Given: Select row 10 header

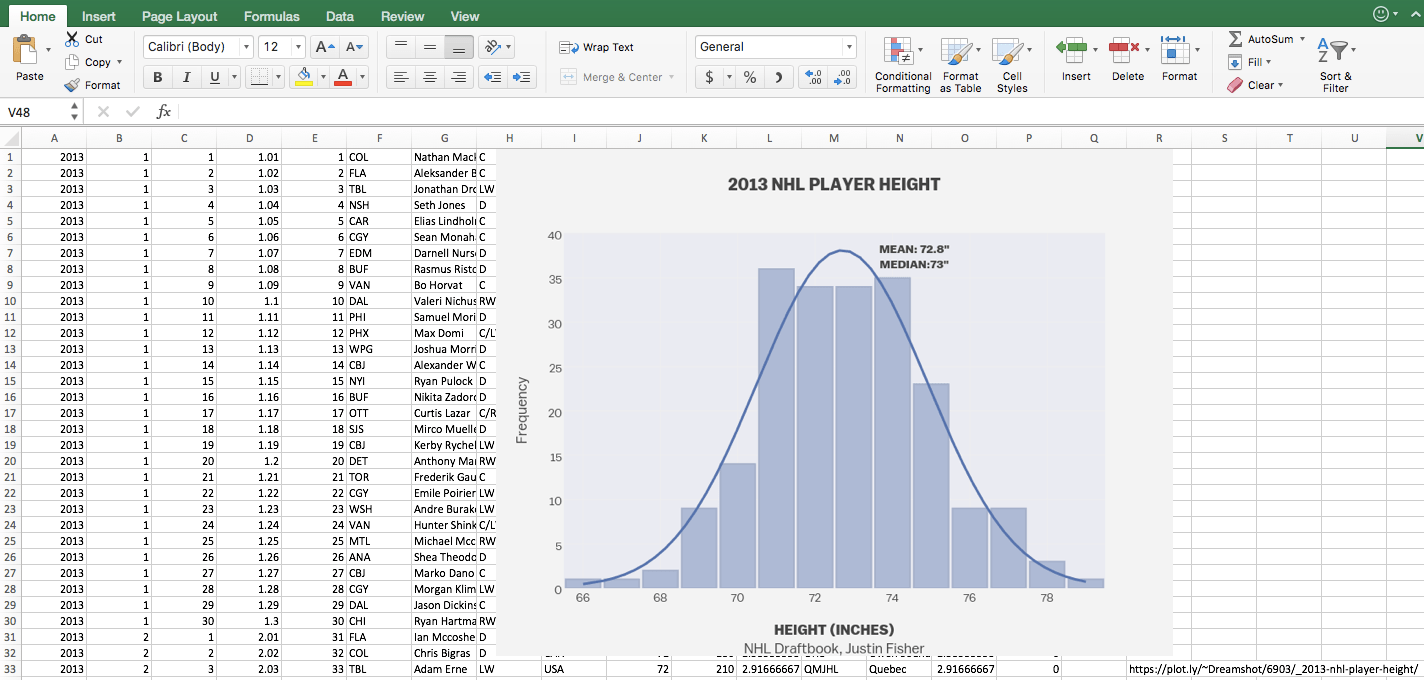Looking at the screenshot, I should coord(10,301).
